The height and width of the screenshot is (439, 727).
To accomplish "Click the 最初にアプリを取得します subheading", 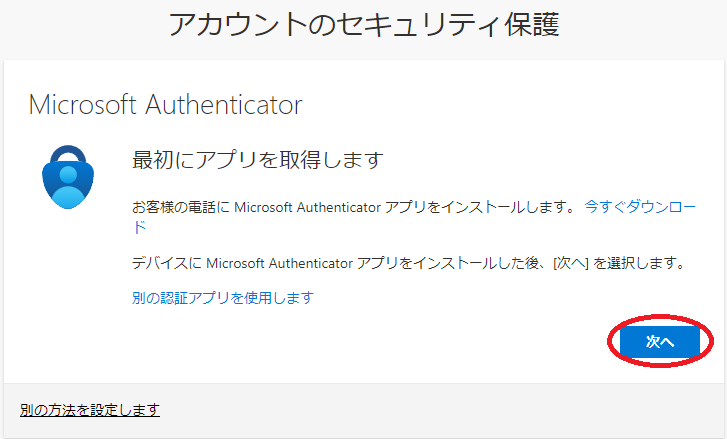I will pyautogui.click(x=258, y=160).
